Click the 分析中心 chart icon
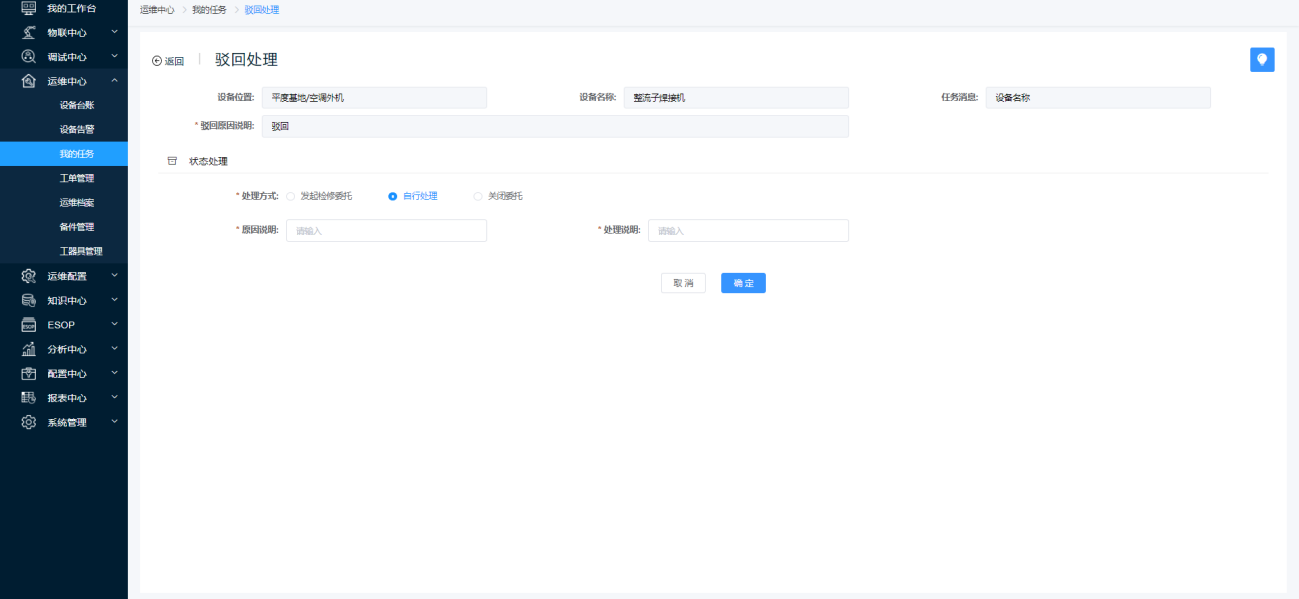This screenshot has width=1299, height=599. point(29,349)
